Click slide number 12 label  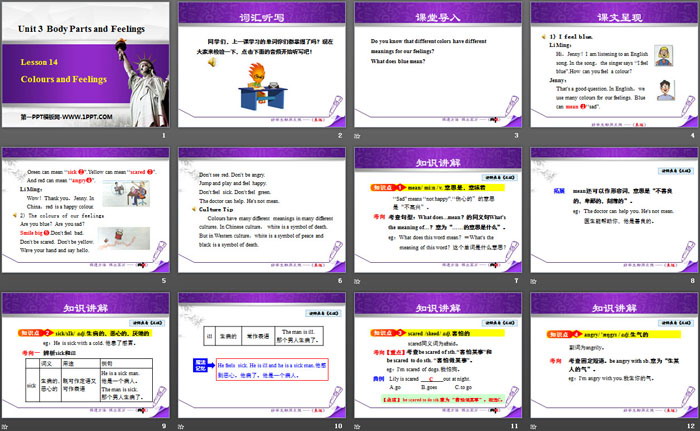(691, 426)
